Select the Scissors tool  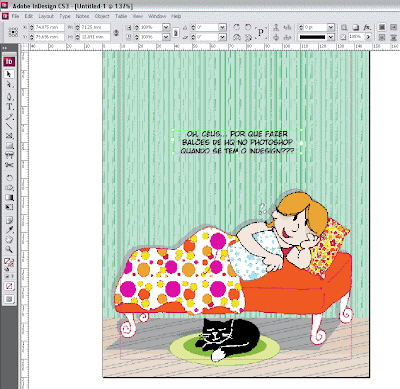pyautogui.click(x=9, y=165)
